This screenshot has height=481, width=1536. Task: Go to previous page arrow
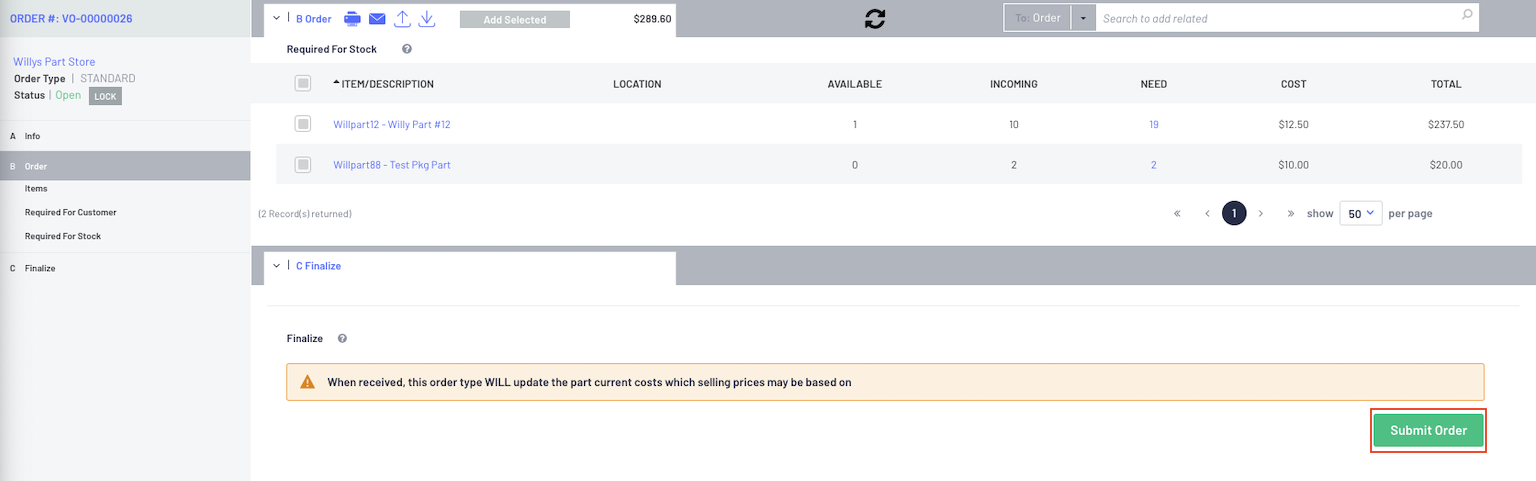[1207, 213]
